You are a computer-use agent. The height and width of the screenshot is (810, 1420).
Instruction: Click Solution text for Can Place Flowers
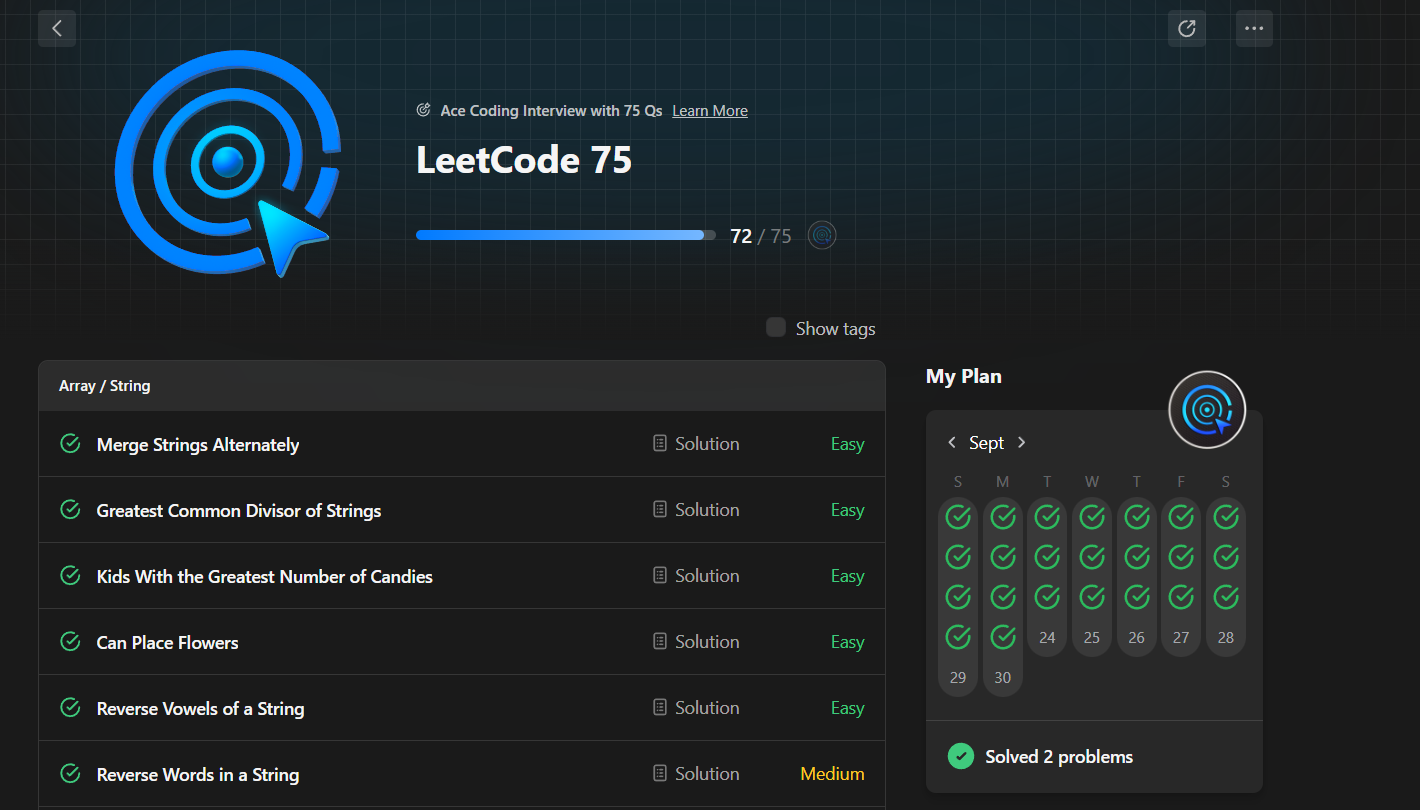click(x=707, y=642)
